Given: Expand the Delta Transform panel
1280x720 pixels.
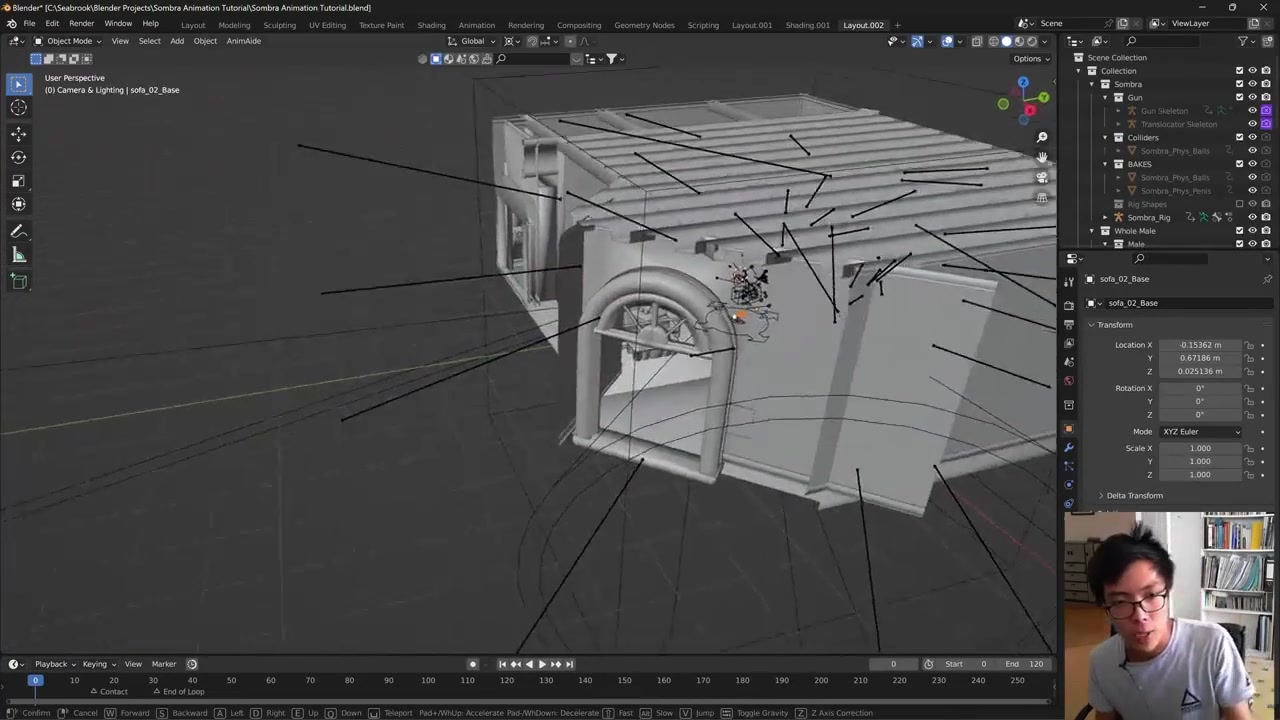Looking at the screenshot, I should [1134, 495].
